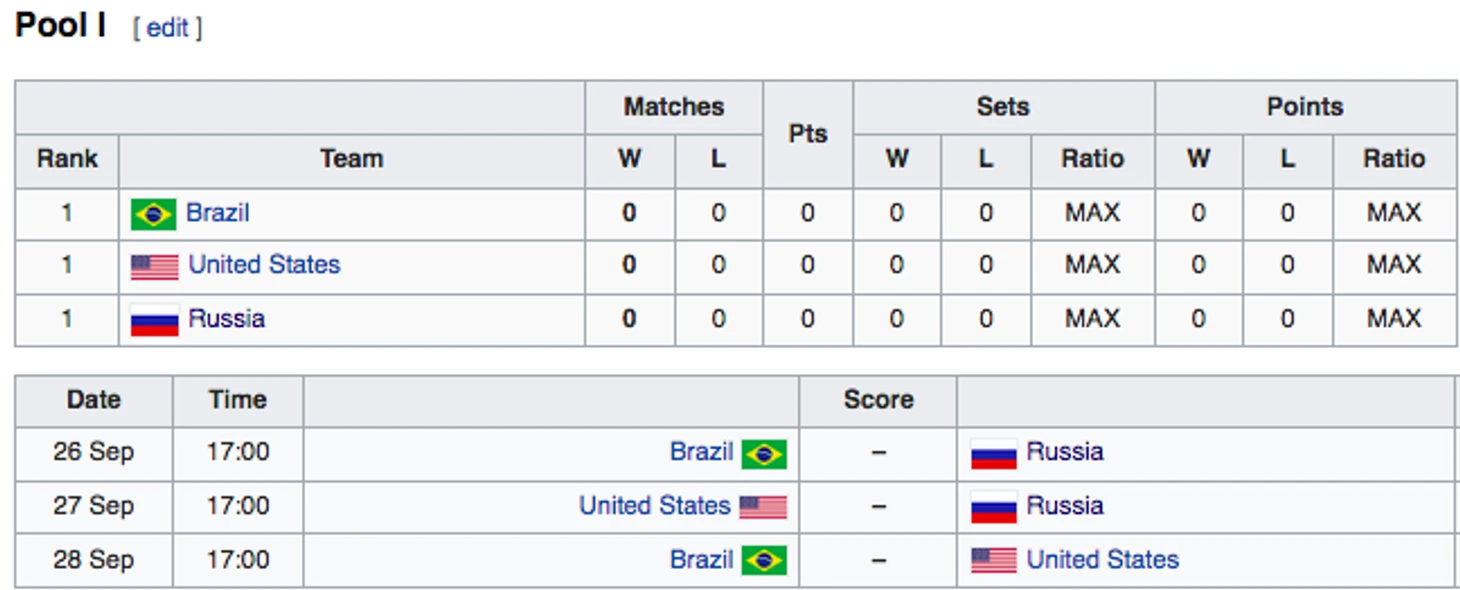Open Brazil link in the standings table
Image resolution: width=1460 pixels, height=590 pixels.
pyautogui.click(x=218, y=213)
